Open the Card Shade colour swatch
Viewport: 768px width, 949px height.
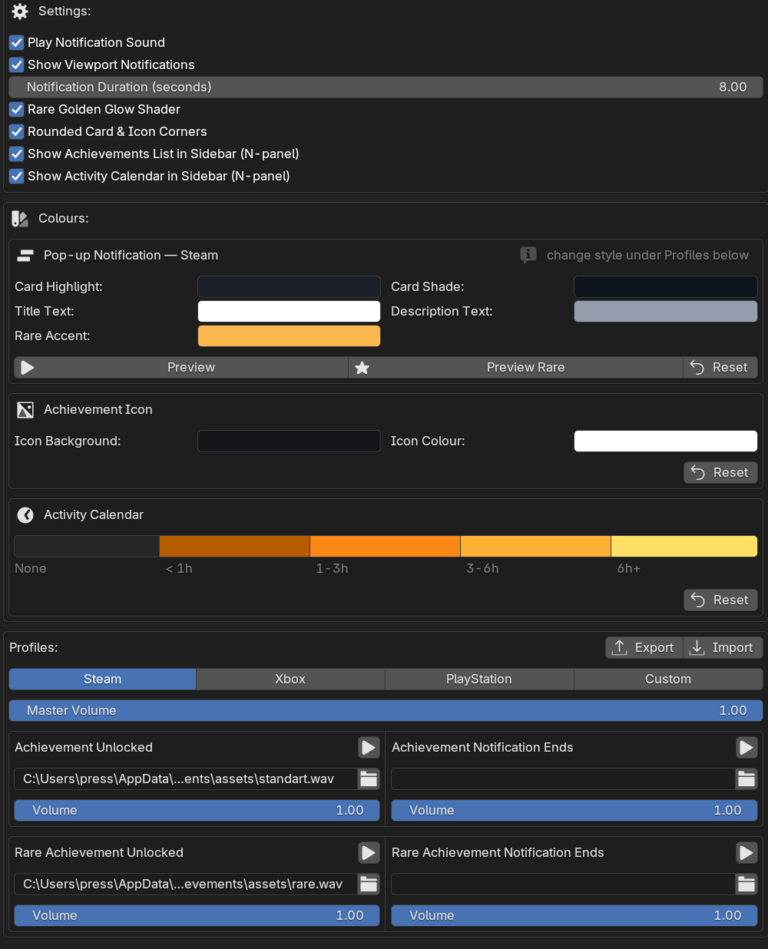pyautogui.click(x=666, y=287)
